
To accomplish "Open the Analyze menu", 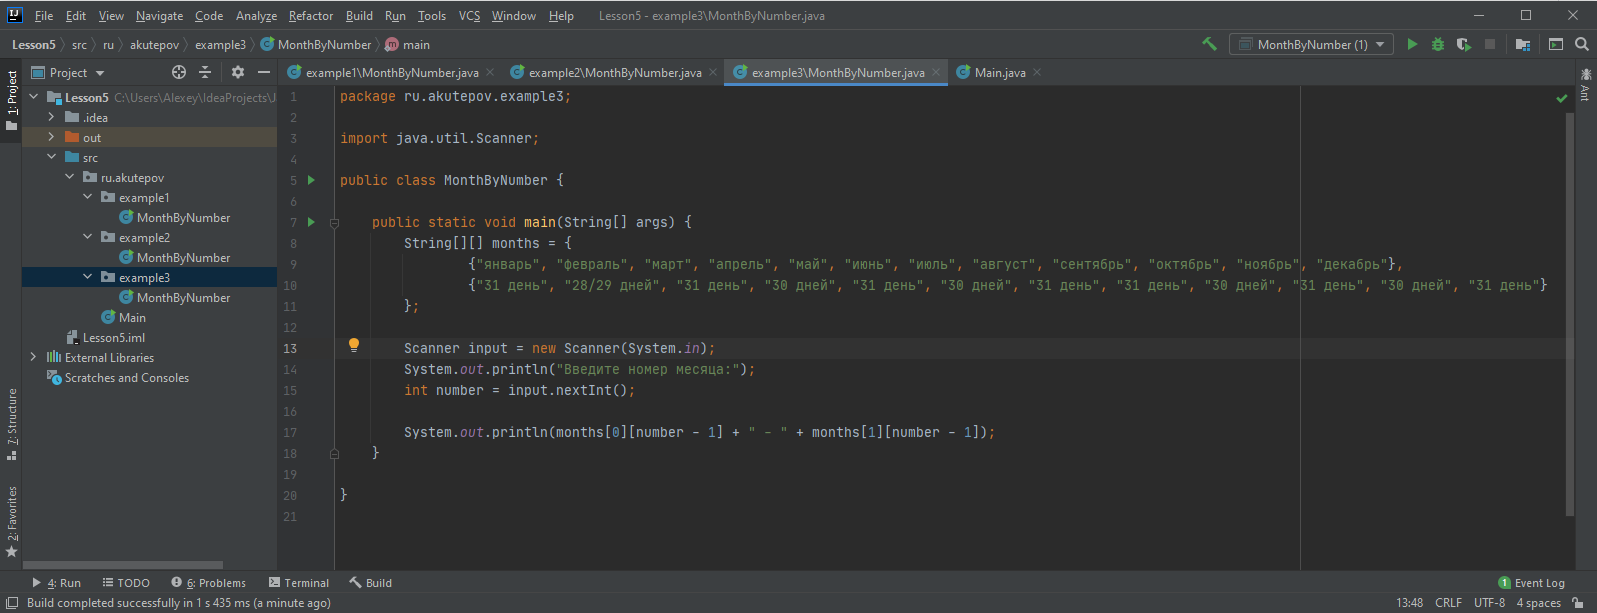I will coord(256,16).
